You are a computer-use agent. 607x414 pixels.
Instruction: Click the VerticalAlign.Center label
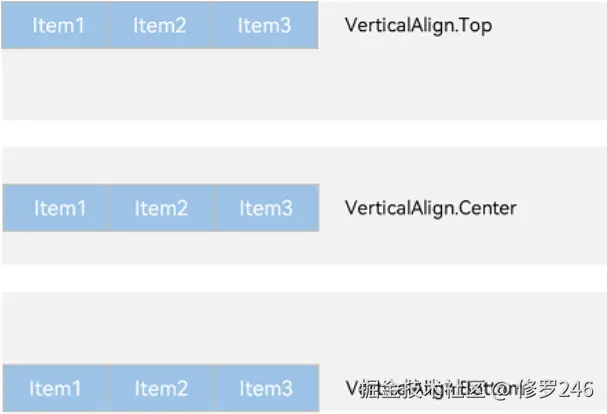(430, 208)
